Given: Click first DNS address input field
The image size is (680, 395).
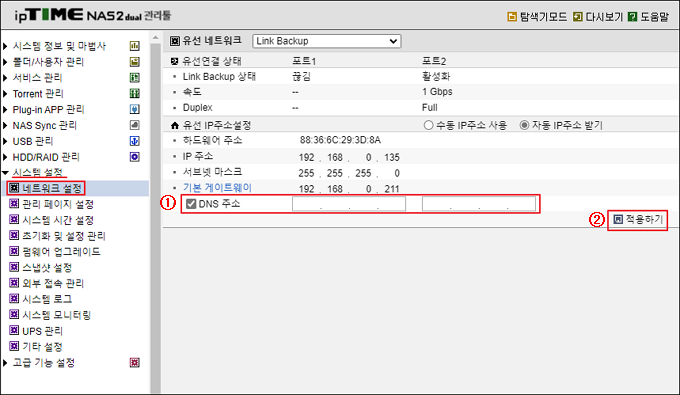Looking at the screenshot, I should click(349, 204).
